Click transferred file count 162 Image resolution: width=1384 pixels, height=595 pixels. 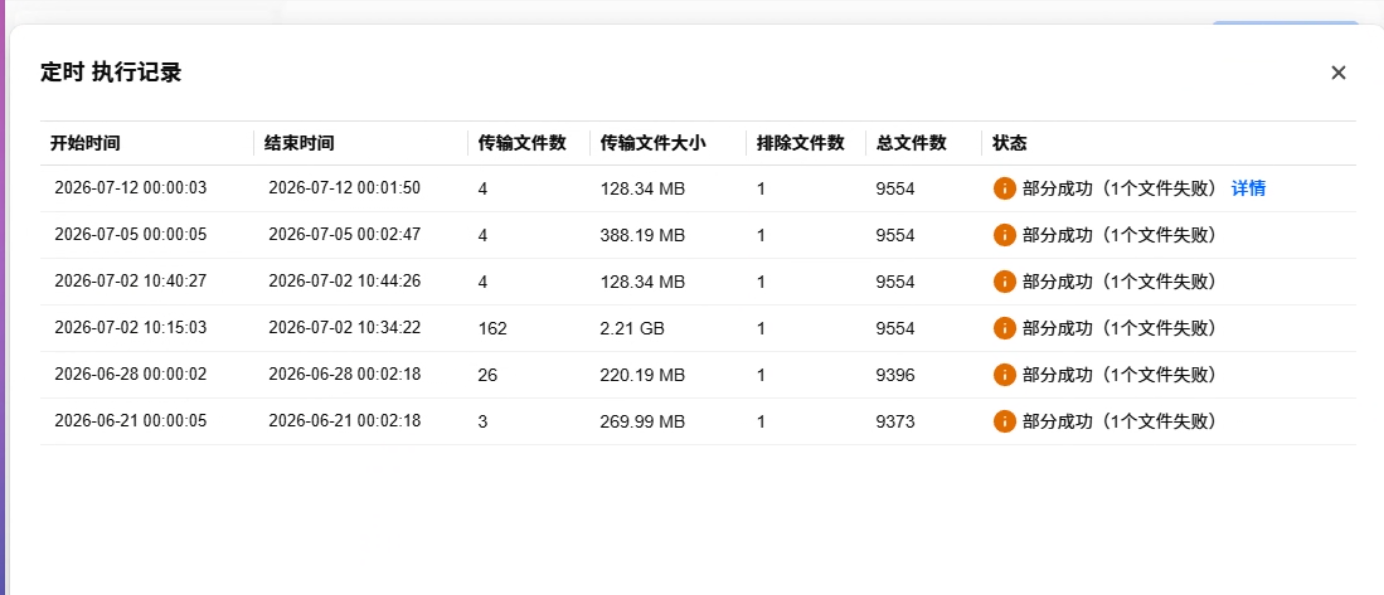point(492,328)
